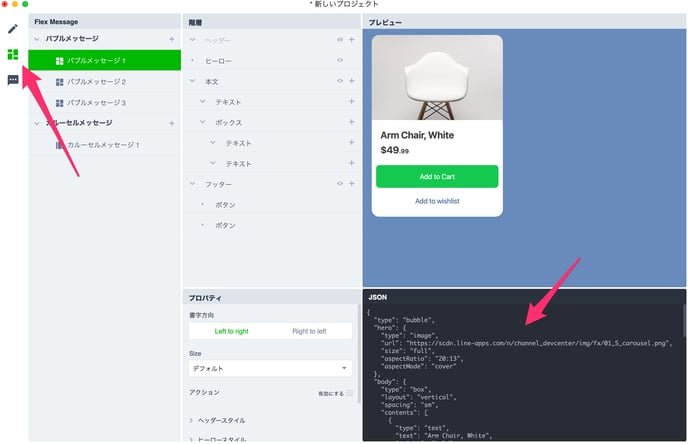This screenshot has height=444, width=688.
Task: Add a new carousel message with the plus icon
Action: point(172,123)
